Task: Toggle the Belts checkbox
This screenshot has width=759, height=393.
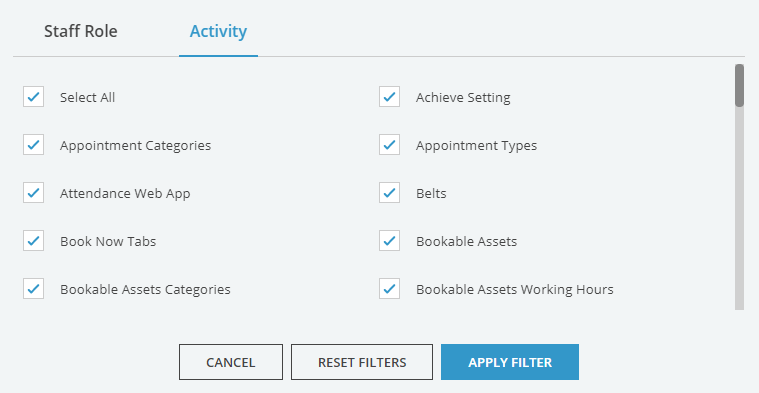Action: pyautogui.click(x=389, y=193)
